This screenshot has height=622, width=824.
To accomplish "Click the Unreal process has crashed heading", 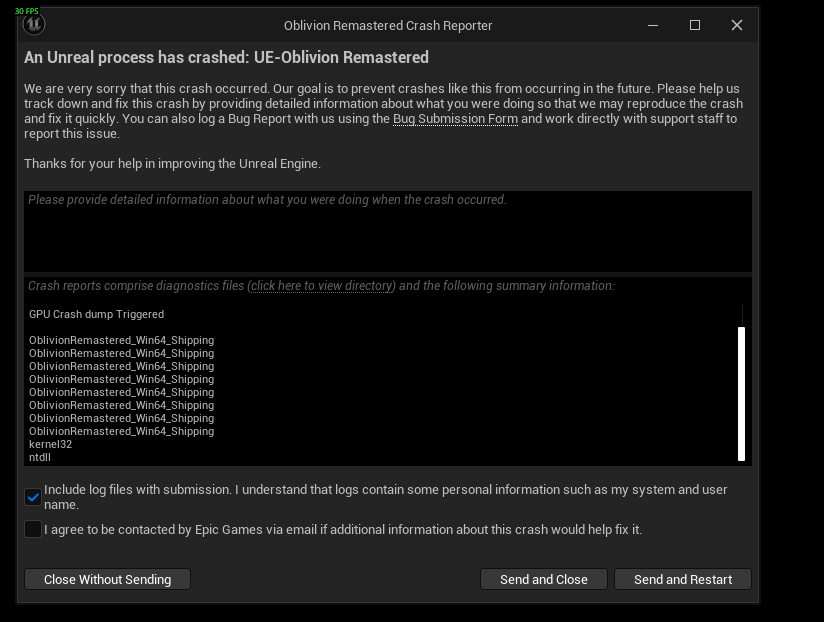I will click(226, 58).
